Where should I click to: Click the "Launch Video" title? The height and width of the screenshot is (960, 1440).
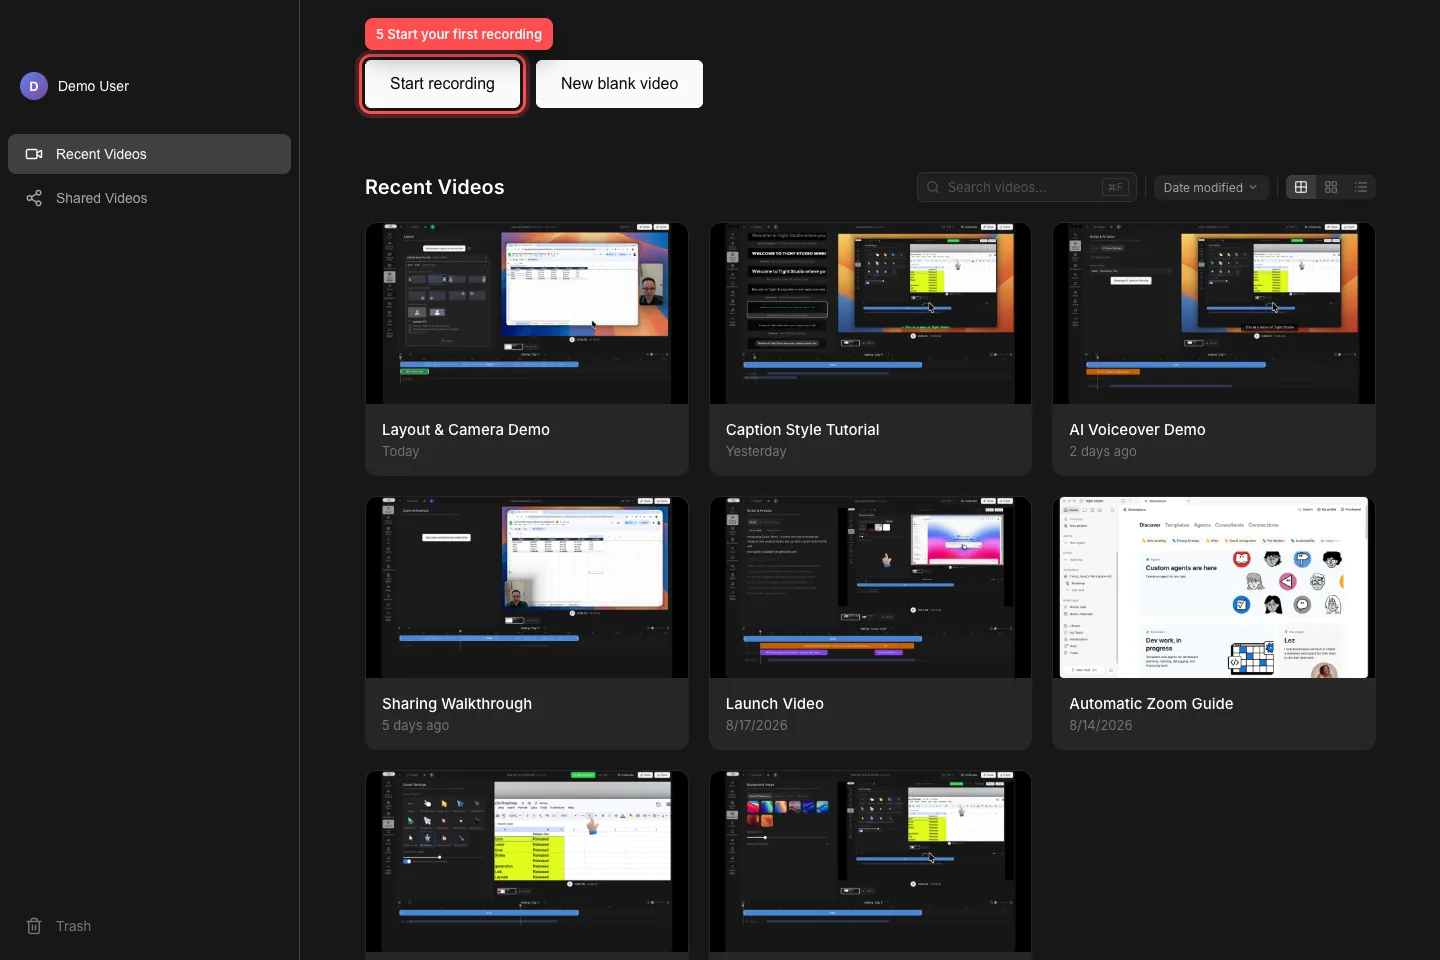coord(775,704)
